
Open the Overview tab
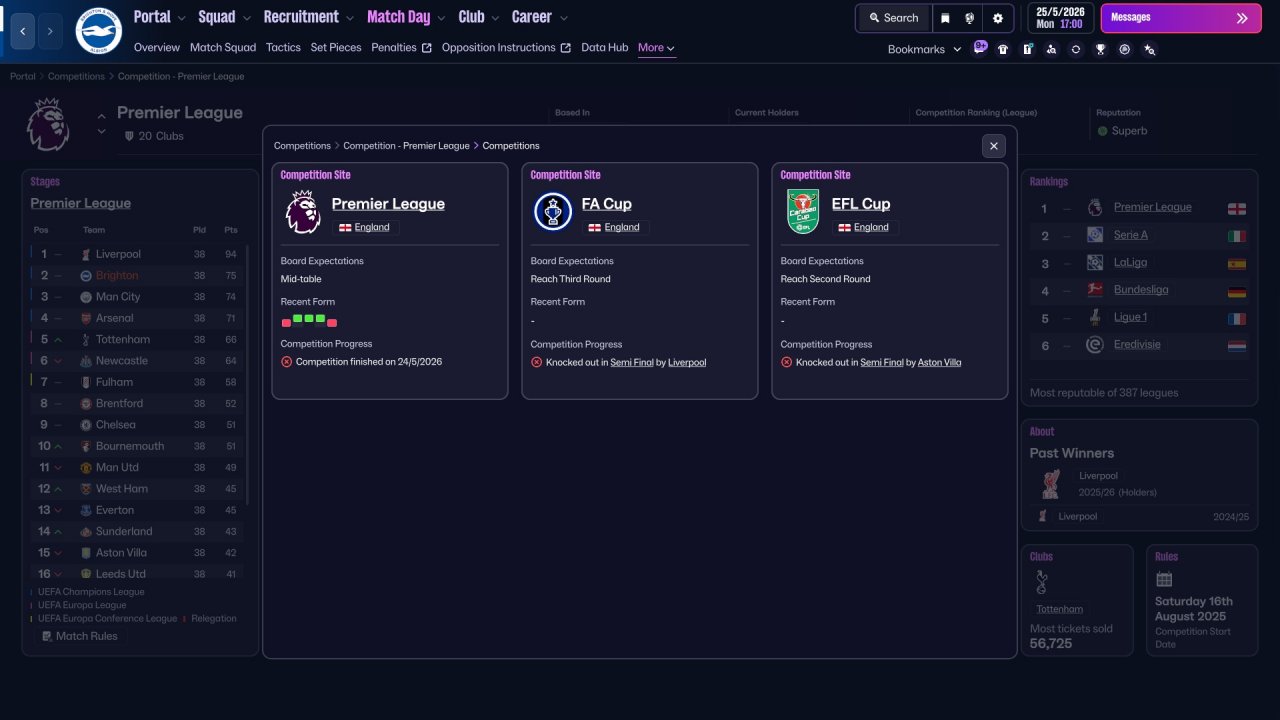click(x=157, y=47)
